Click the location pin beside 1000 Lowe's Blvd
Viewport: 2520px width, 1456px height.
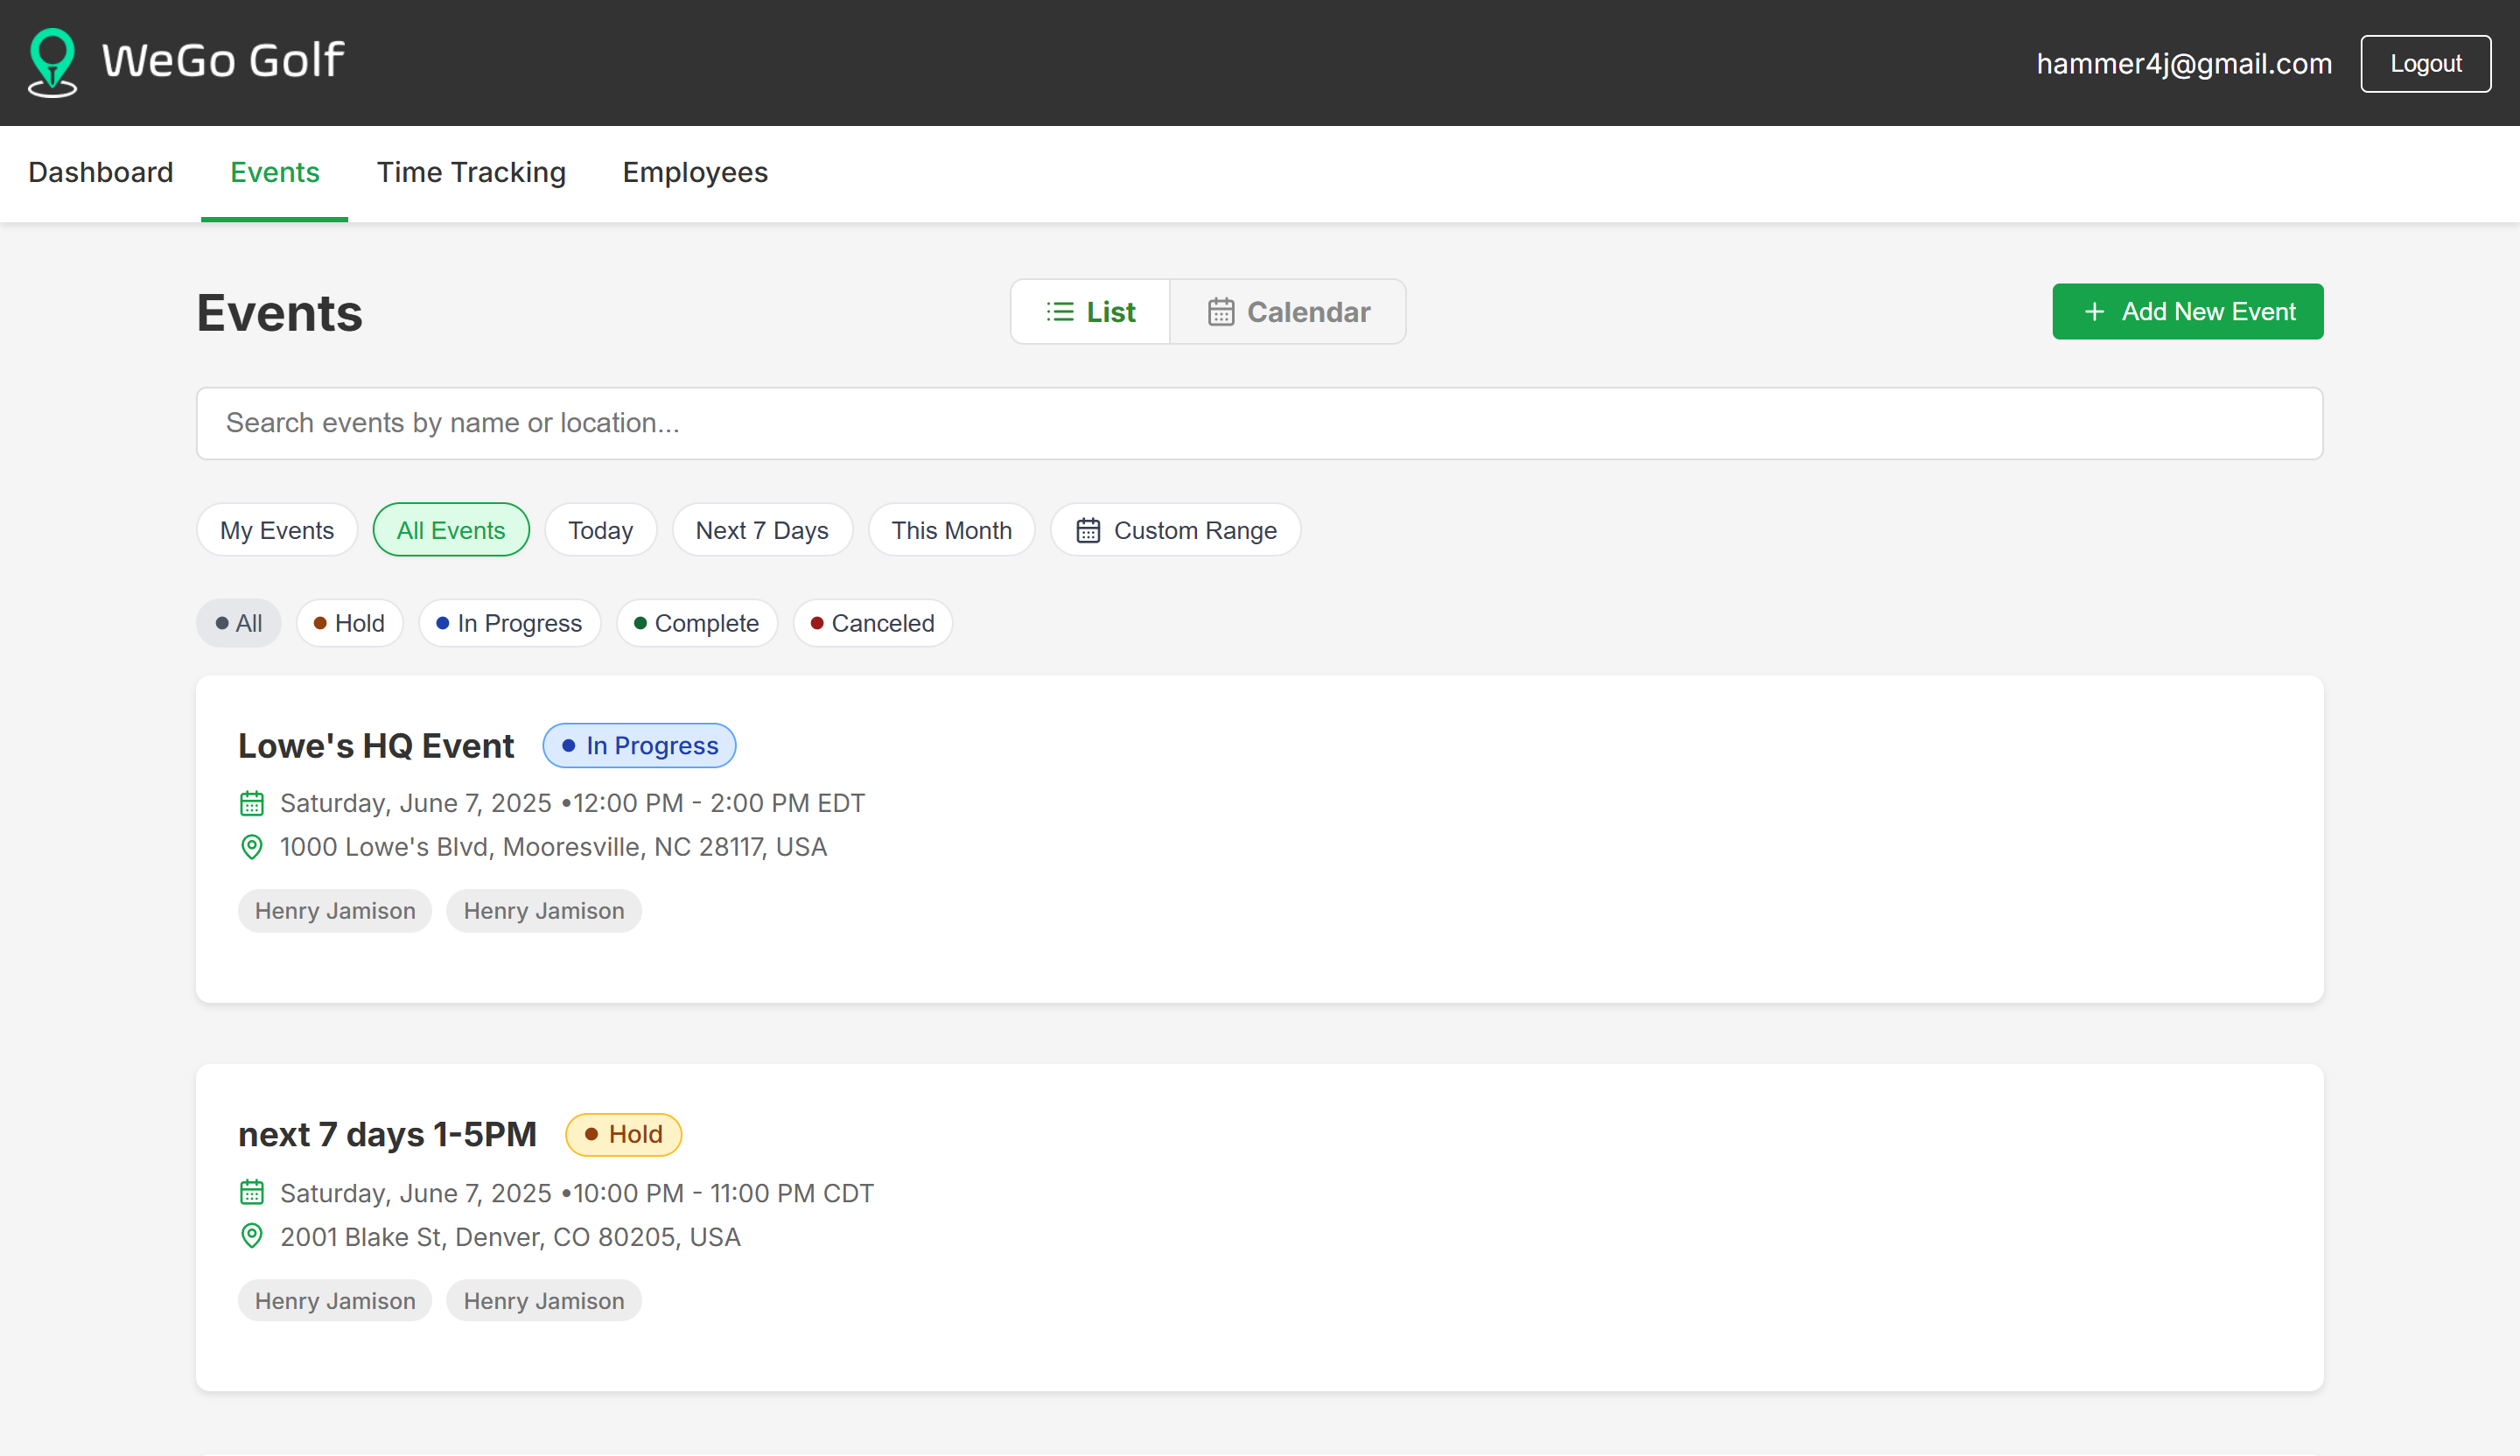[252, 847]
